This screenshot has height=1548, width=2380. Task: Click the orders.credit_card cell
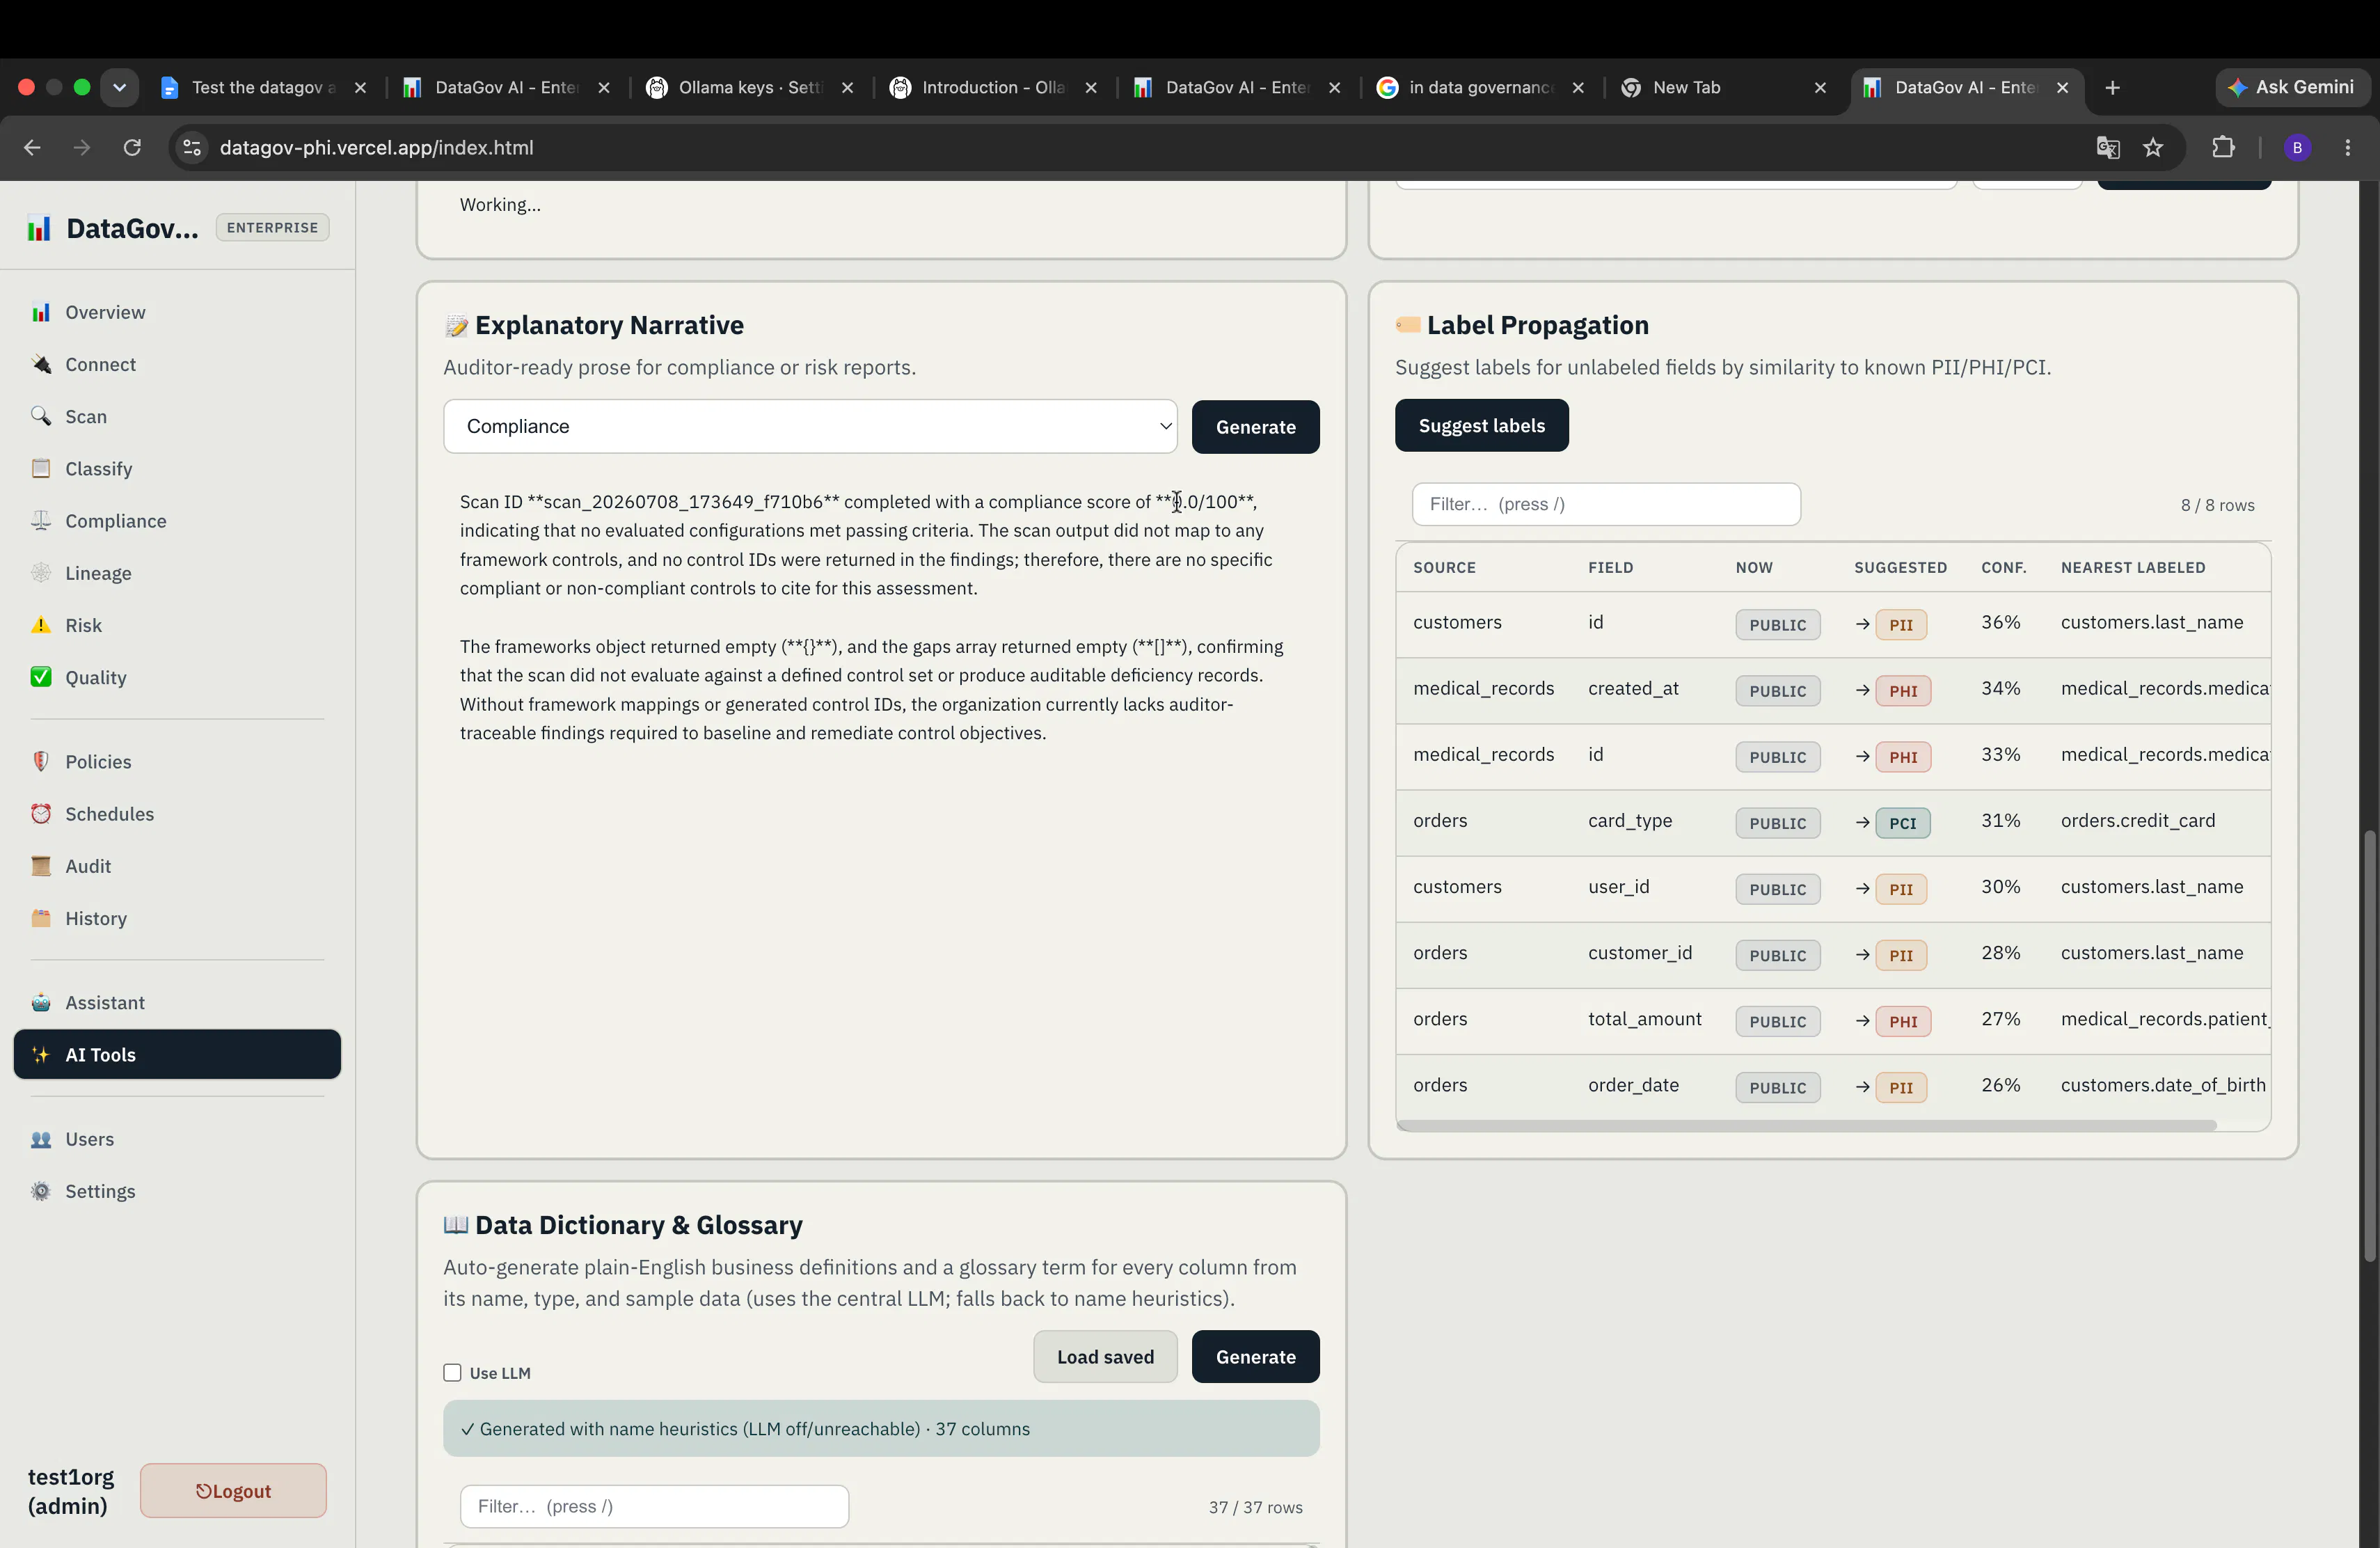pos(2137,820)
